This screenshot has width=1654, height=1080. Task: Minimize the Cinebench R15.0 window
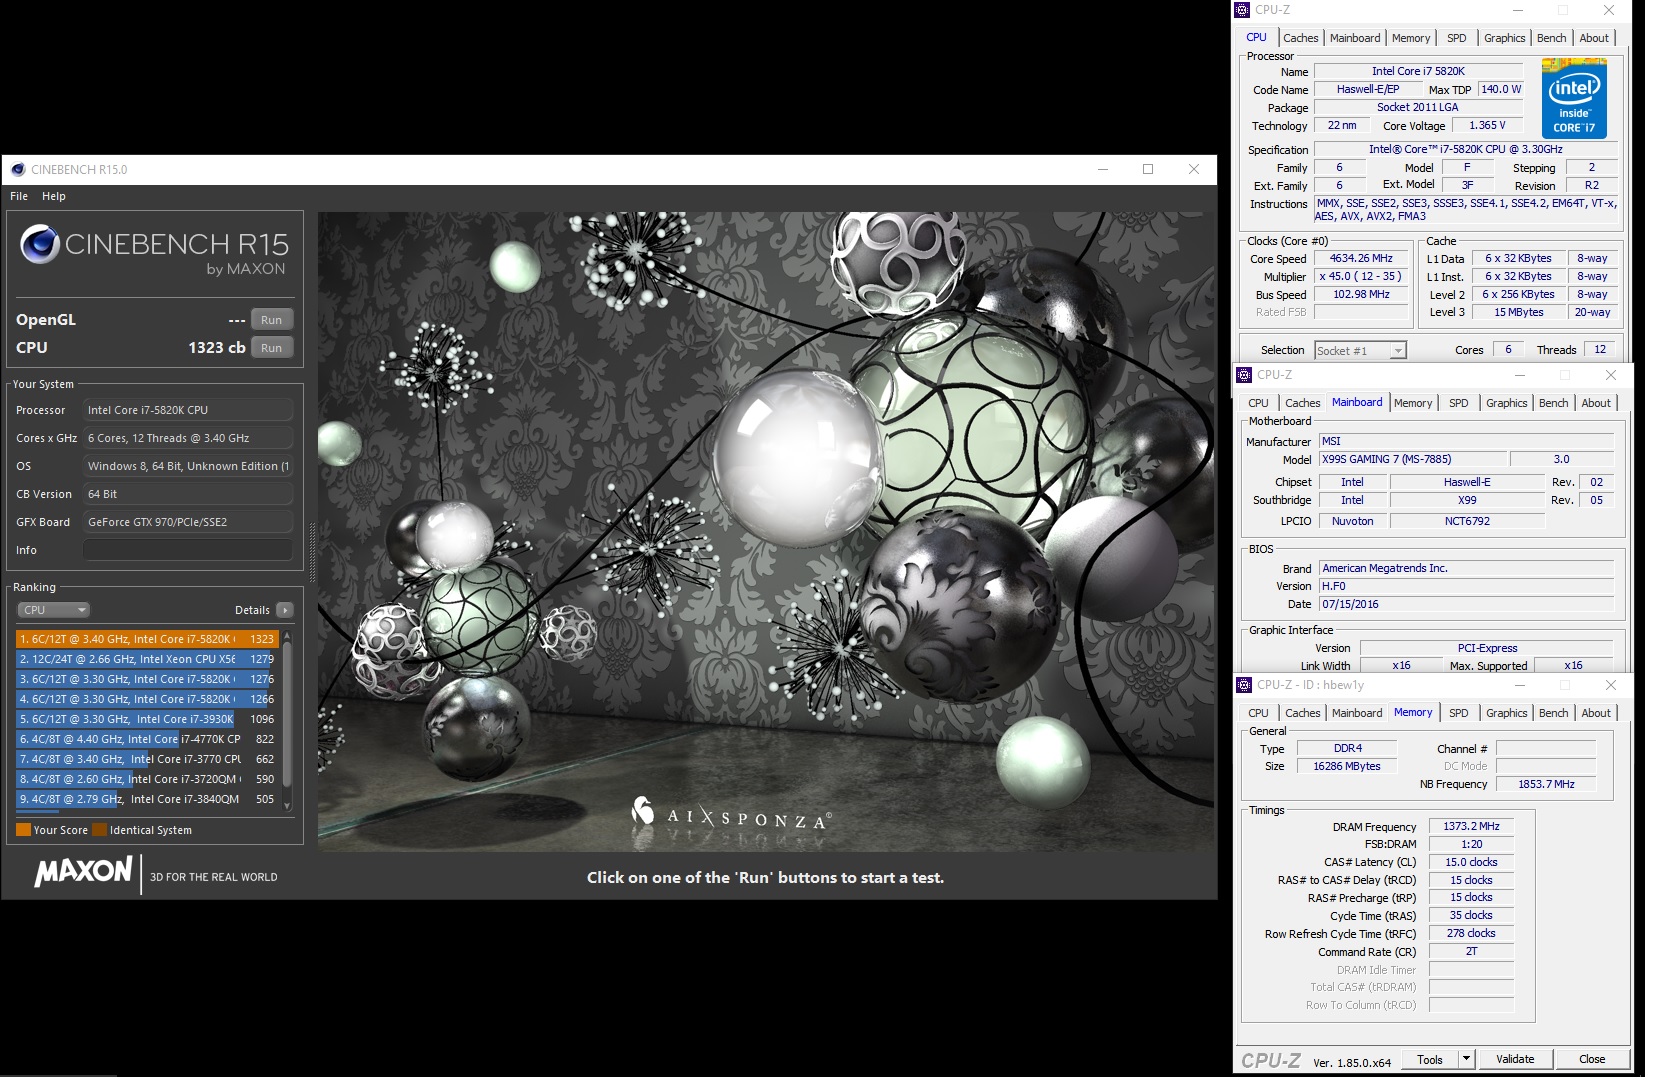[1103, 169]
